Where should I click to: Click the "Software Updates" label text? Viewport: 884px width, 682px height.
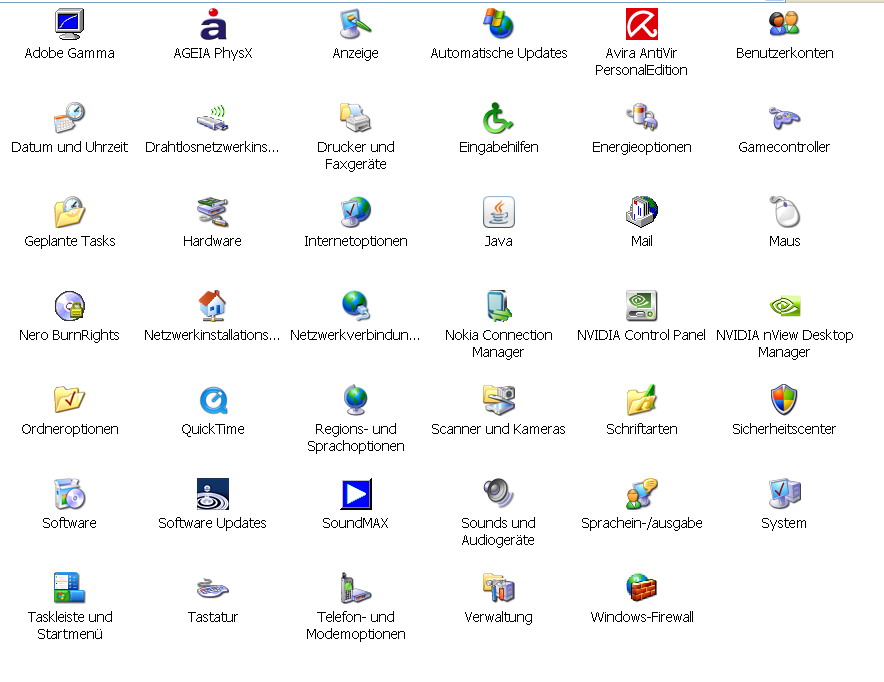(212, 524)
